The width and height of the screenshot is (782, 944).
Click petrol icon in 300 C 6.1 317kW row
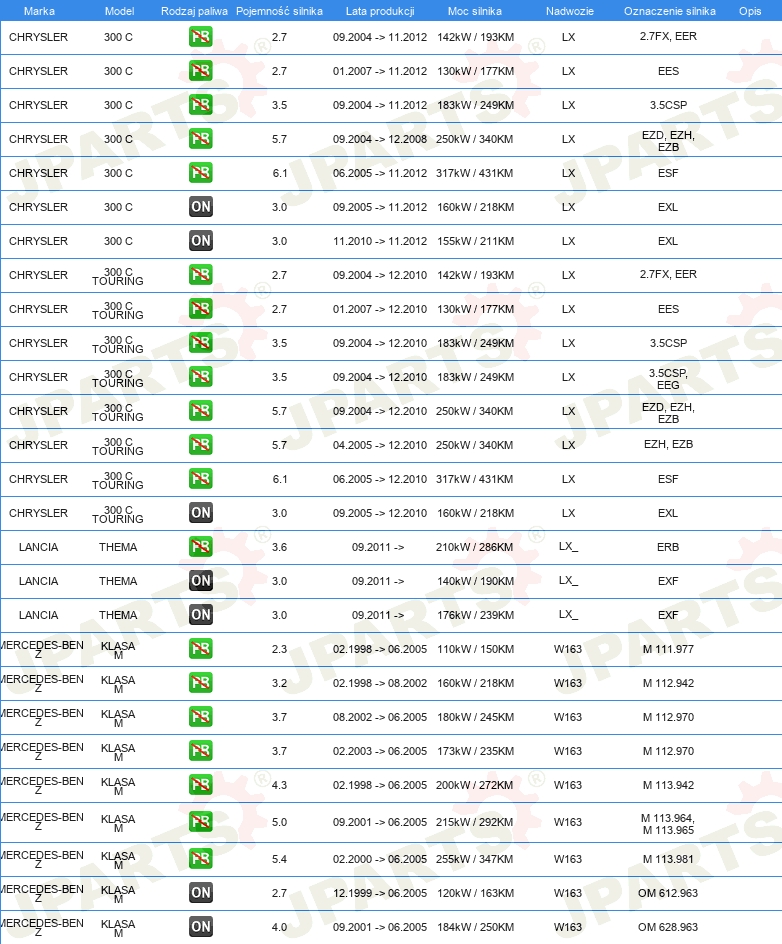200,173
